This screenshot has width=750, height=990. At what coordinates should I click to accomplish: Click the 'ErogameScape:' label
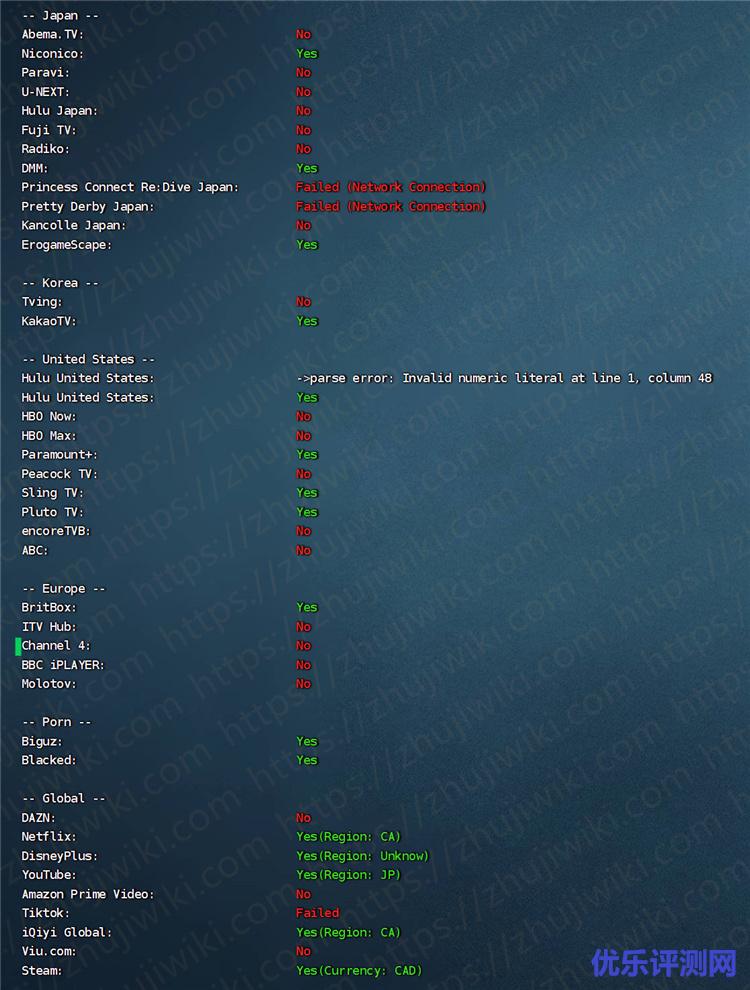pyautogui.click(x=66, y=244)
